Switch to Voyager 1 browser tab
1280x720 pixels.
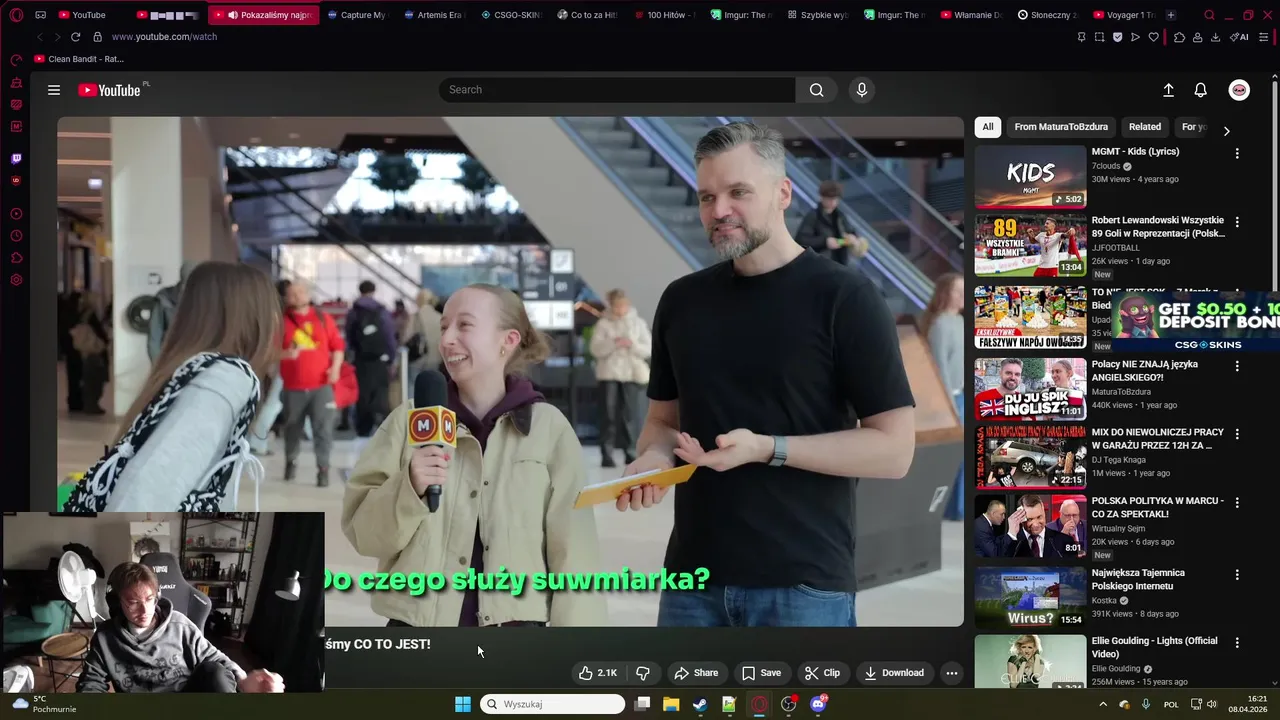1124,15
